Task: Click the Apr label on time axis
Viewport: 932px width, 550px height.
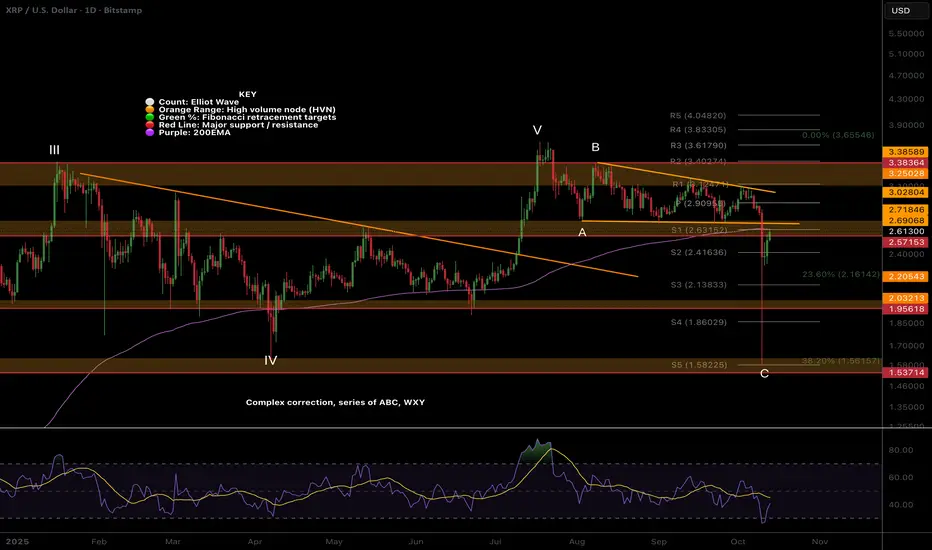Action: [x=254, y=542]
